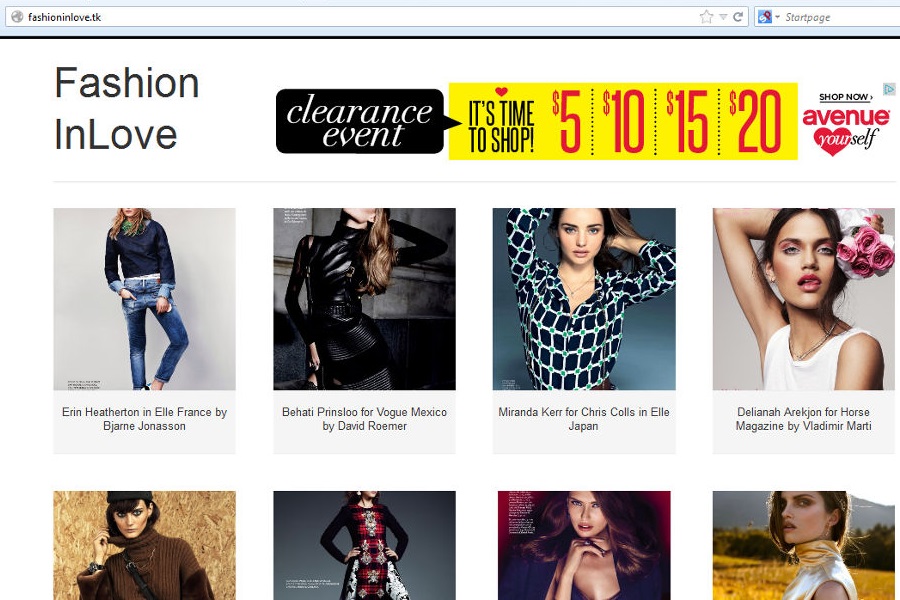Click the Startpage search engine icon
This screenshot has height=600, width=900.
coord(765,17)
